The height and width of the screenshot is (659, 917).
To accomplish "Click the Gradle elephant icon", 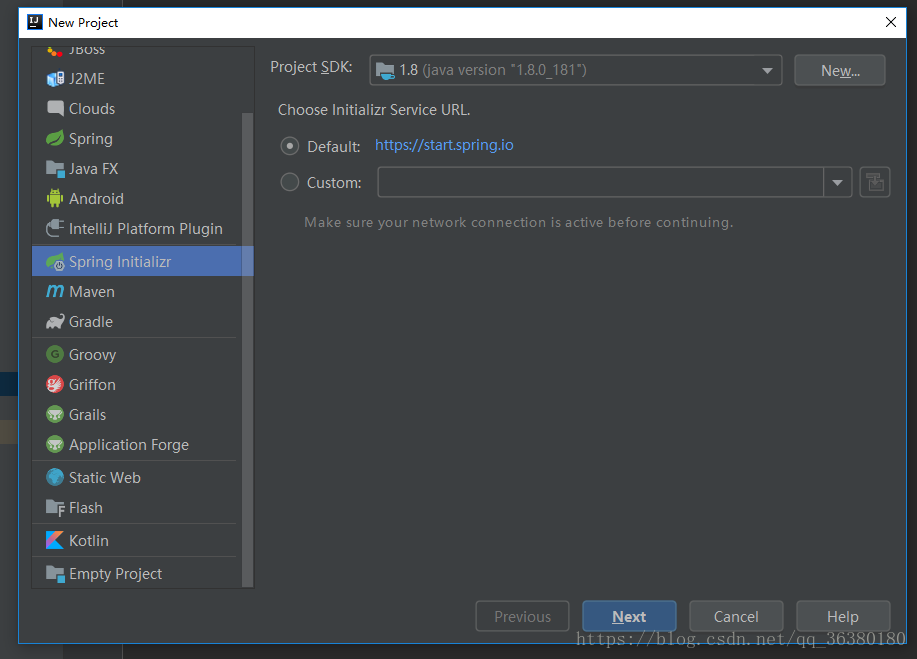I will [55, 322].
